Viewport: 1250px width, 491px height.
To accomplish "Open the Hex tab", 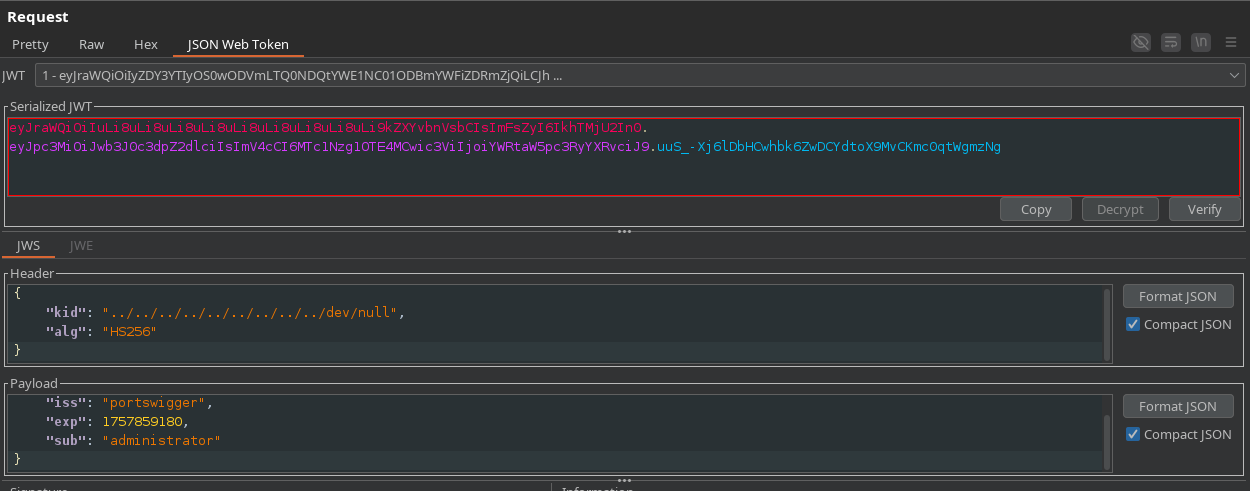I will pos(146,44).
